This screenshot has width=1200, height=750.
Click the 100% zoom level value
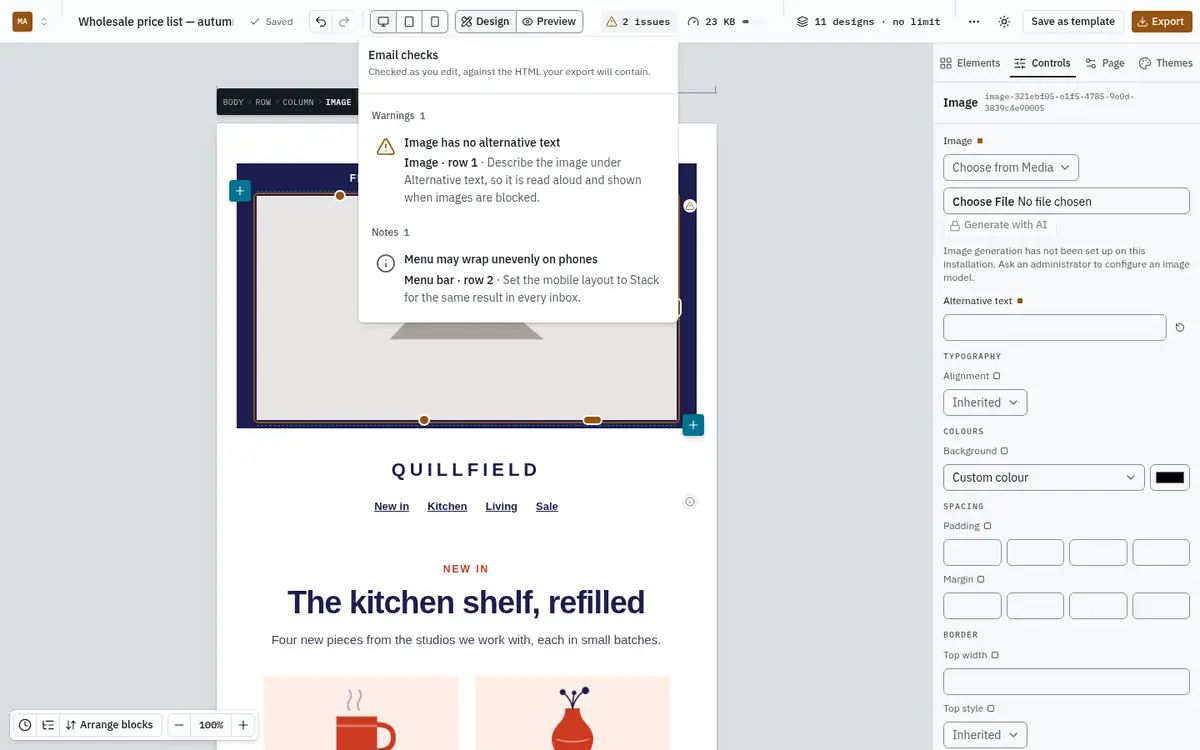211,725
